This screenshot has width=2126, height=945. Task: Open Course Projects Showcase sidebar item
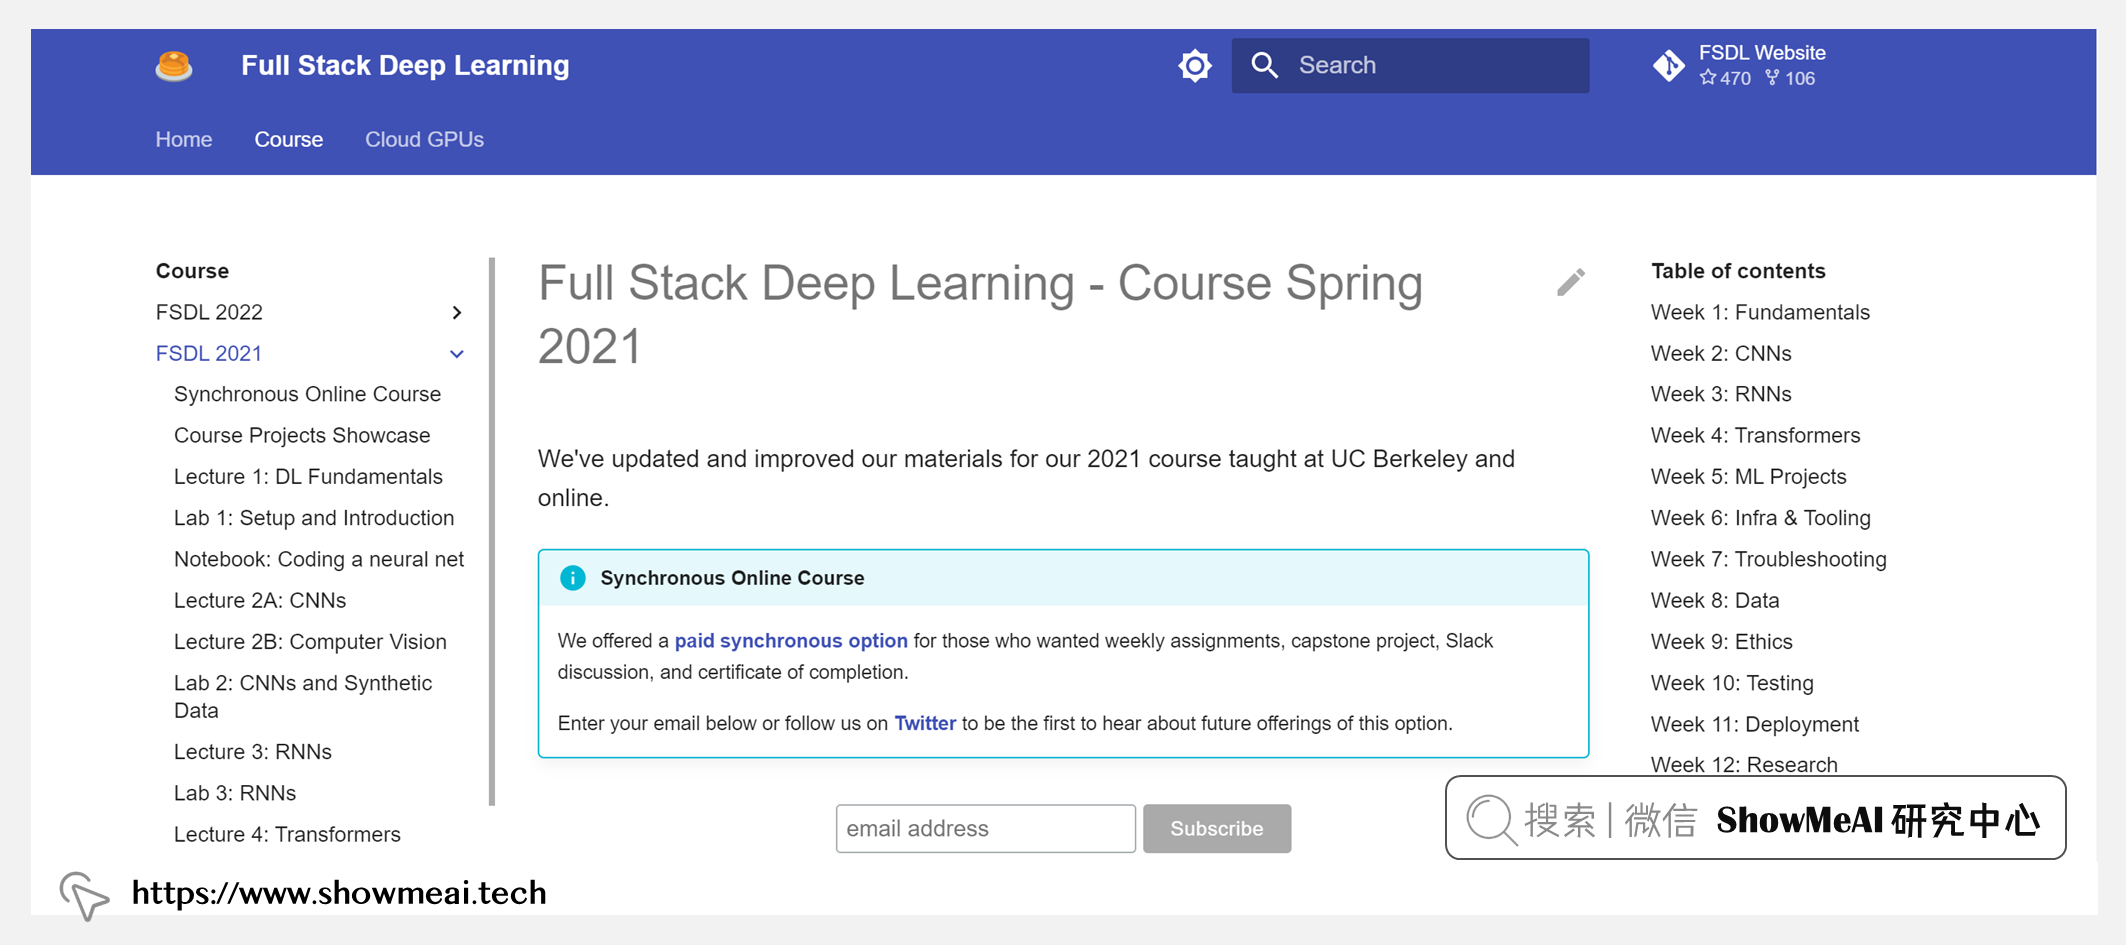(x=302, y=435)
